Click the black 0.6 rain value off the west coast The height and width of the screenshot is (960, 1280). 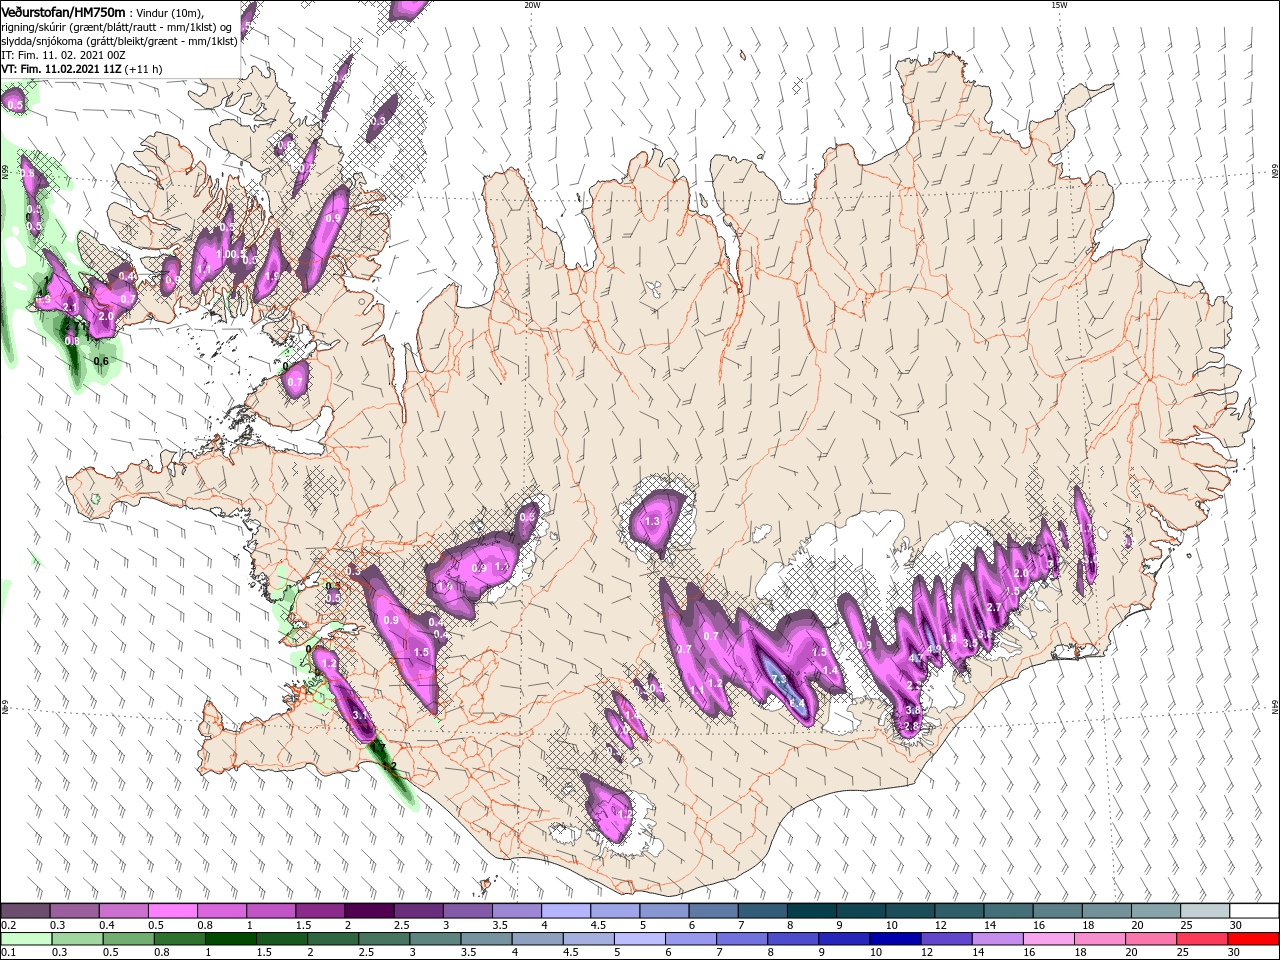(x=100, y=361)
